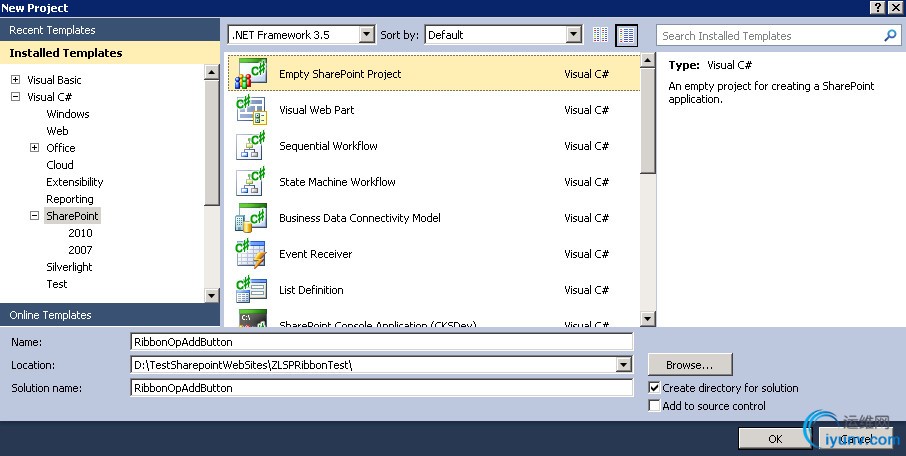906x456 pixels.
Task: Switch to small icons view
Action: [x=600, y=35]
